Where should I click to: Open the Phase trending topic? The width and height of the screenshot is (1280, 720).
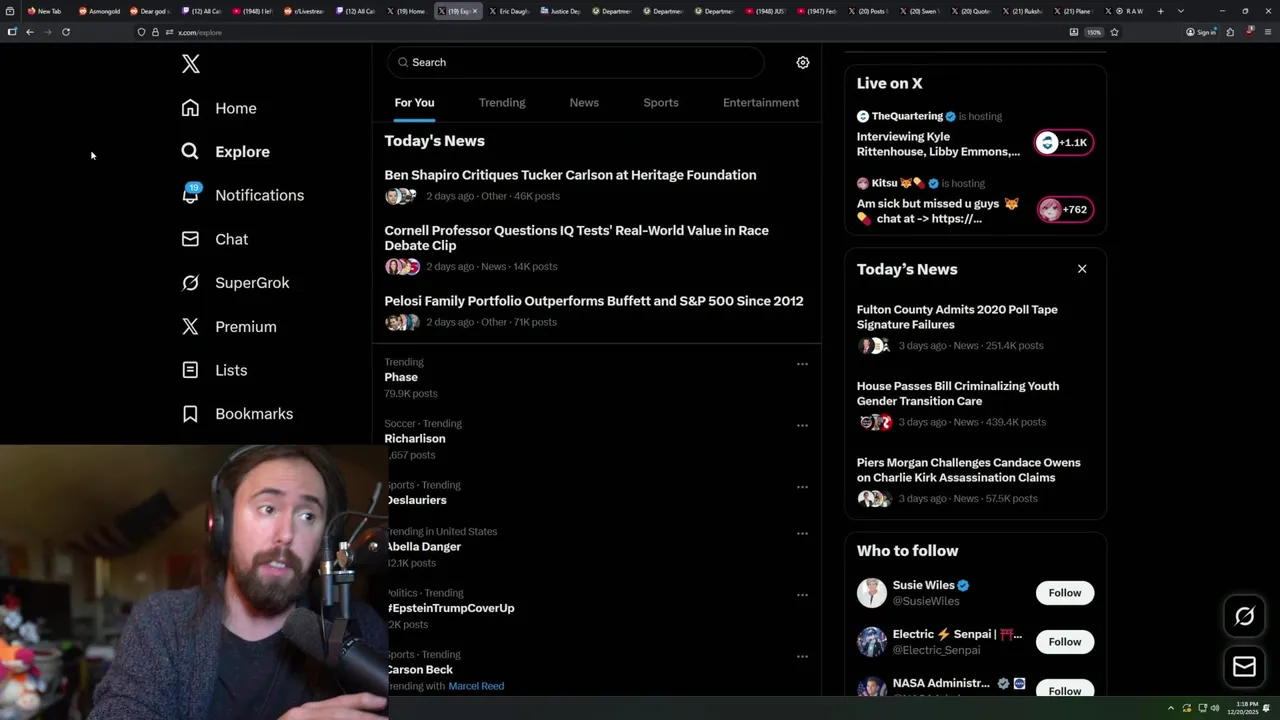[x=401, y=377]
